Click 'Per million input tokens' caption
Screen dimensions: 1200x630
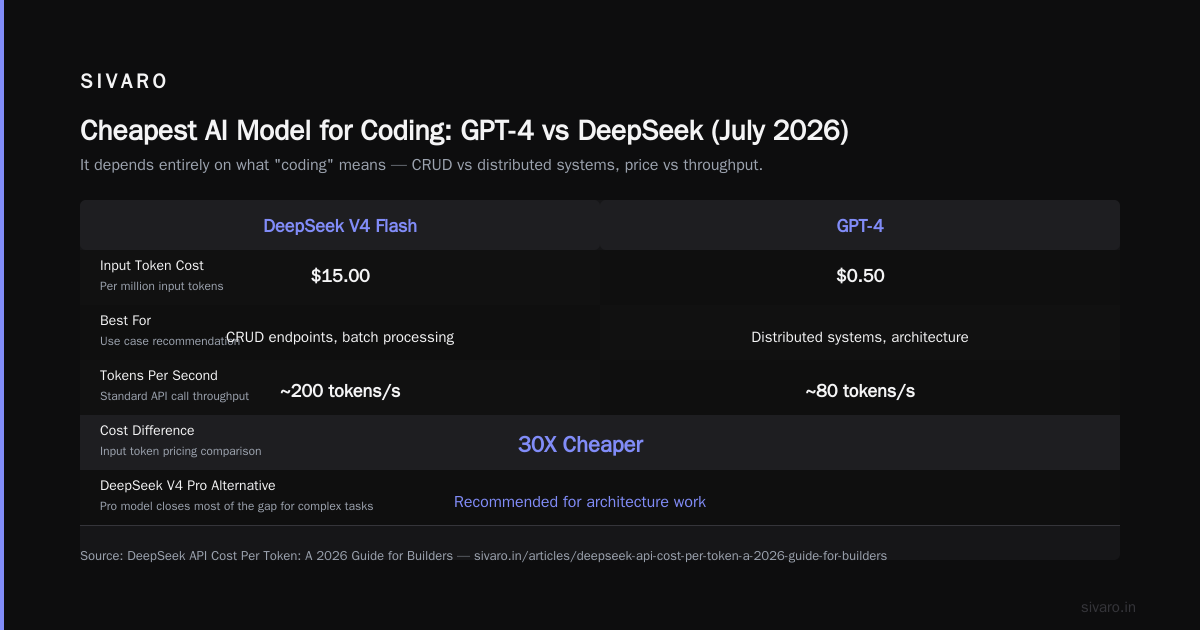[x=162, y=286]
